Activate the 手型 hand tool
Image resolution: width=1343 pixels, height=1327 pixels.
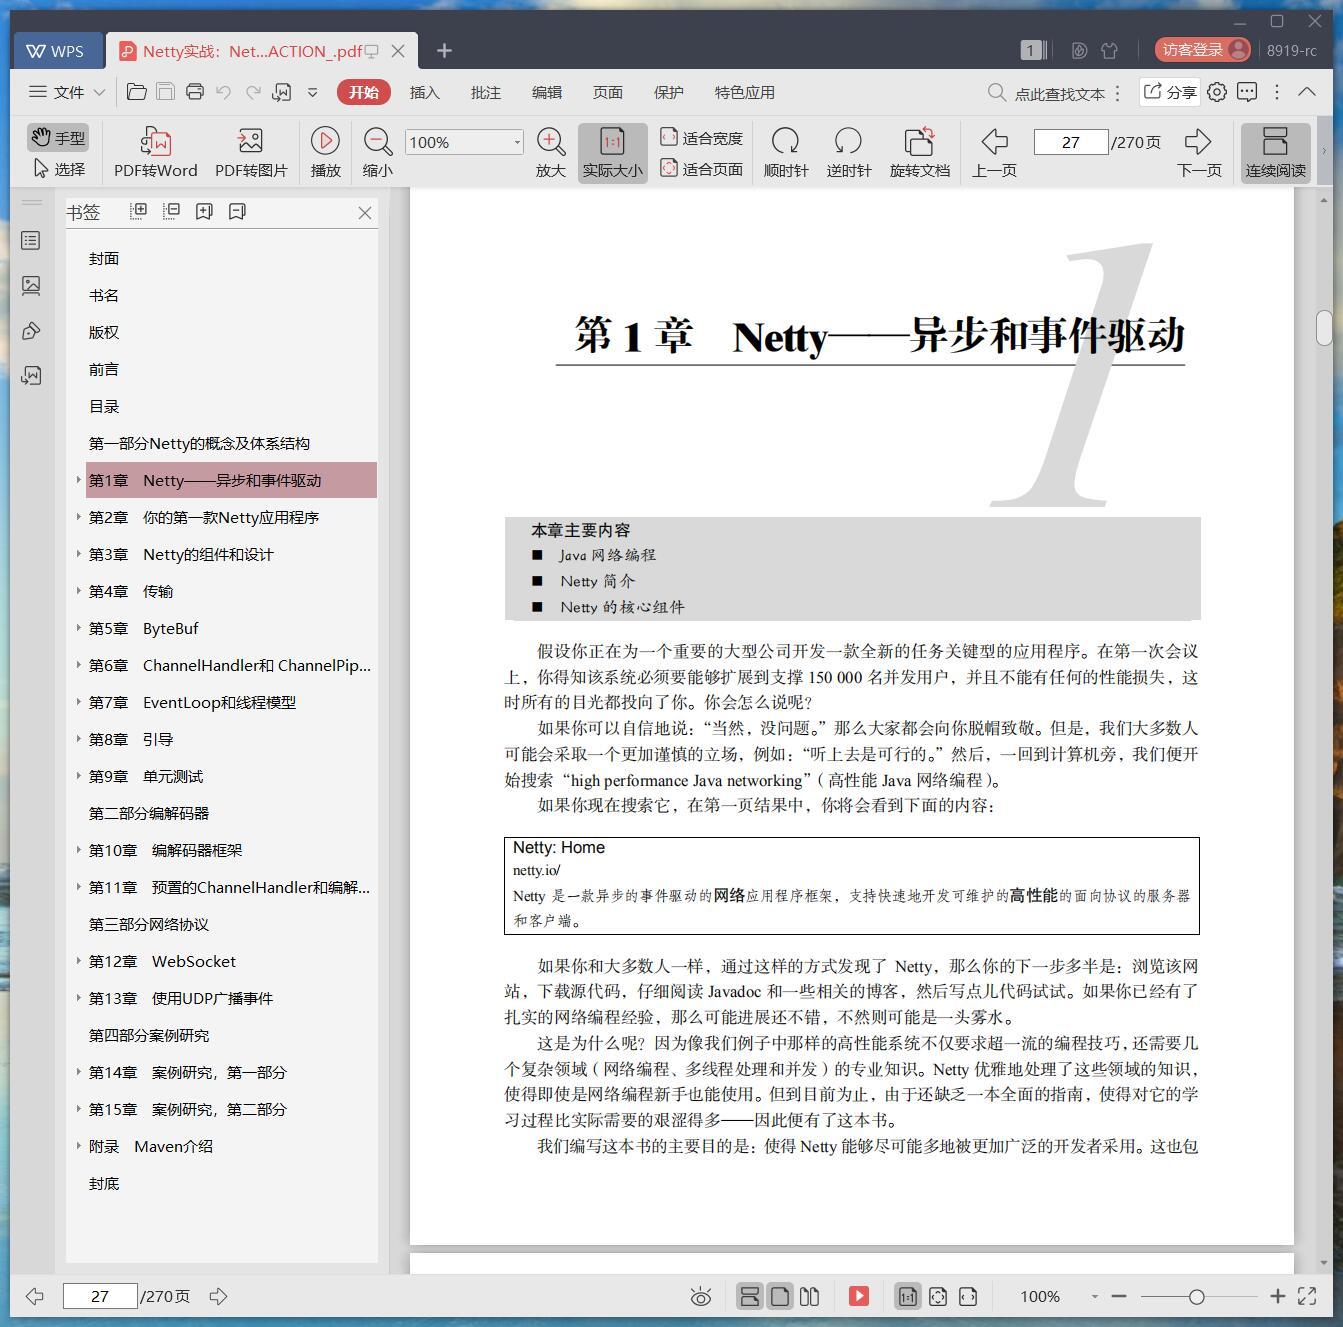[58, 137]
